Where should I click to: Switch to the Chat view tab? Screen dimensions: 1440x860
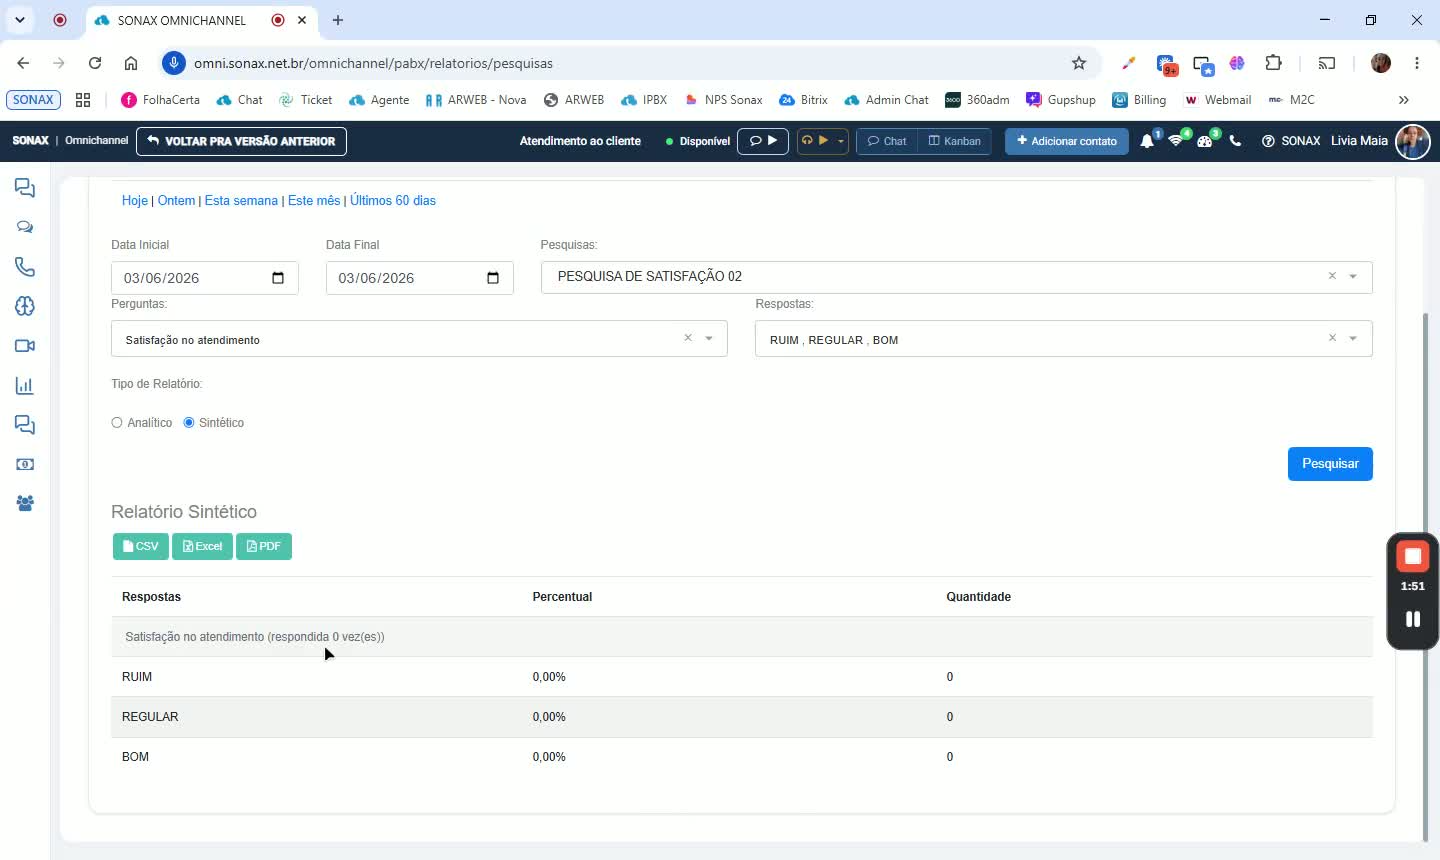point(887,141)
